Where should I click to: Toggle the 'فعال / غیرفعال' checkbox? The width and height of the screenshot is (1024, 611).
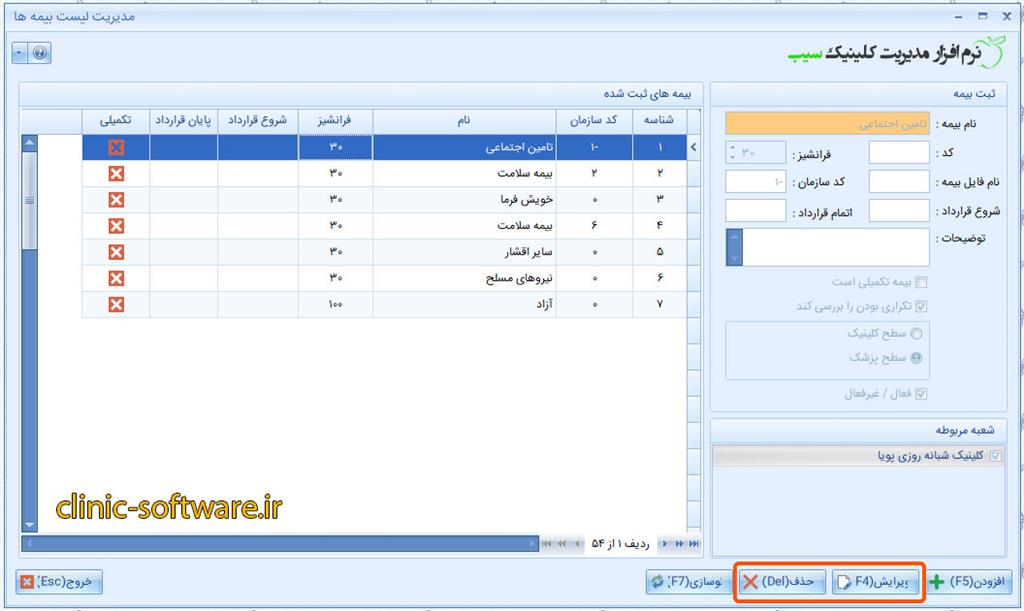pos(921,394)
